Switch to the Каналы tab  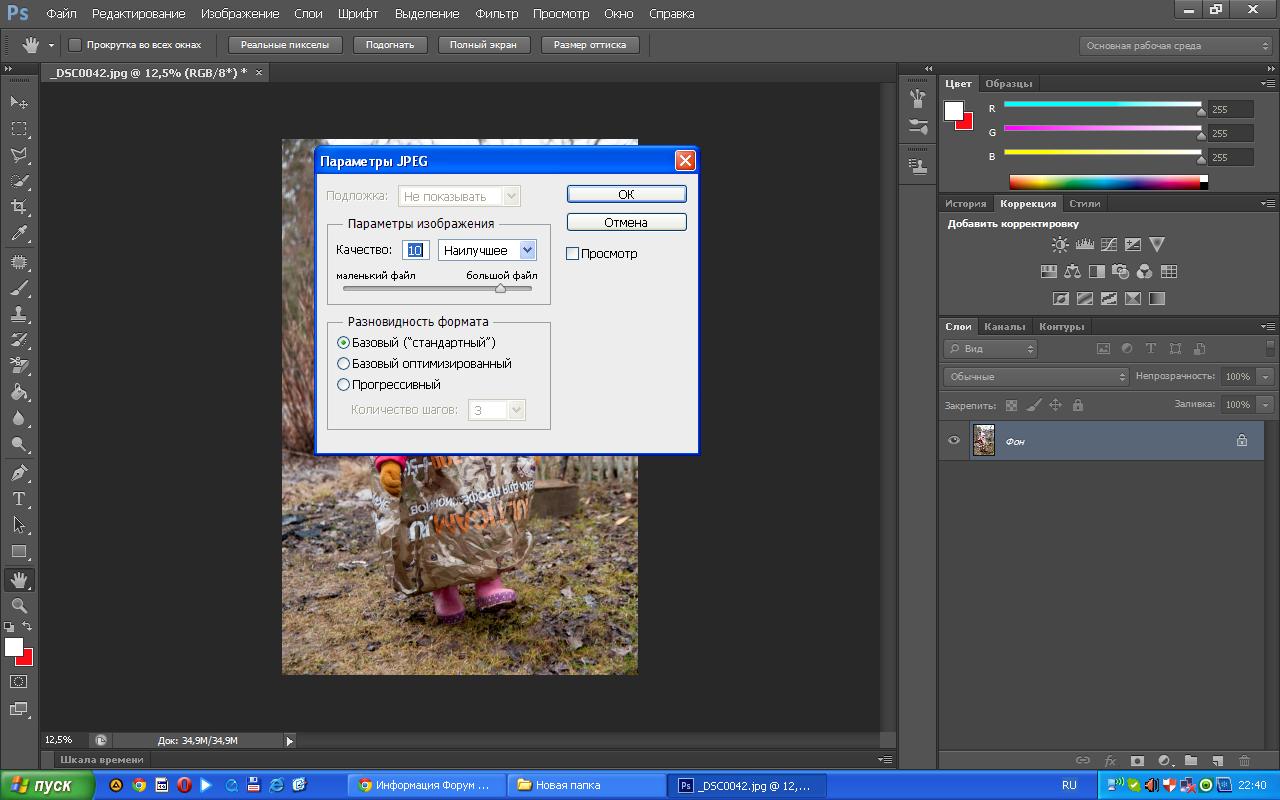click(1004, 327)
